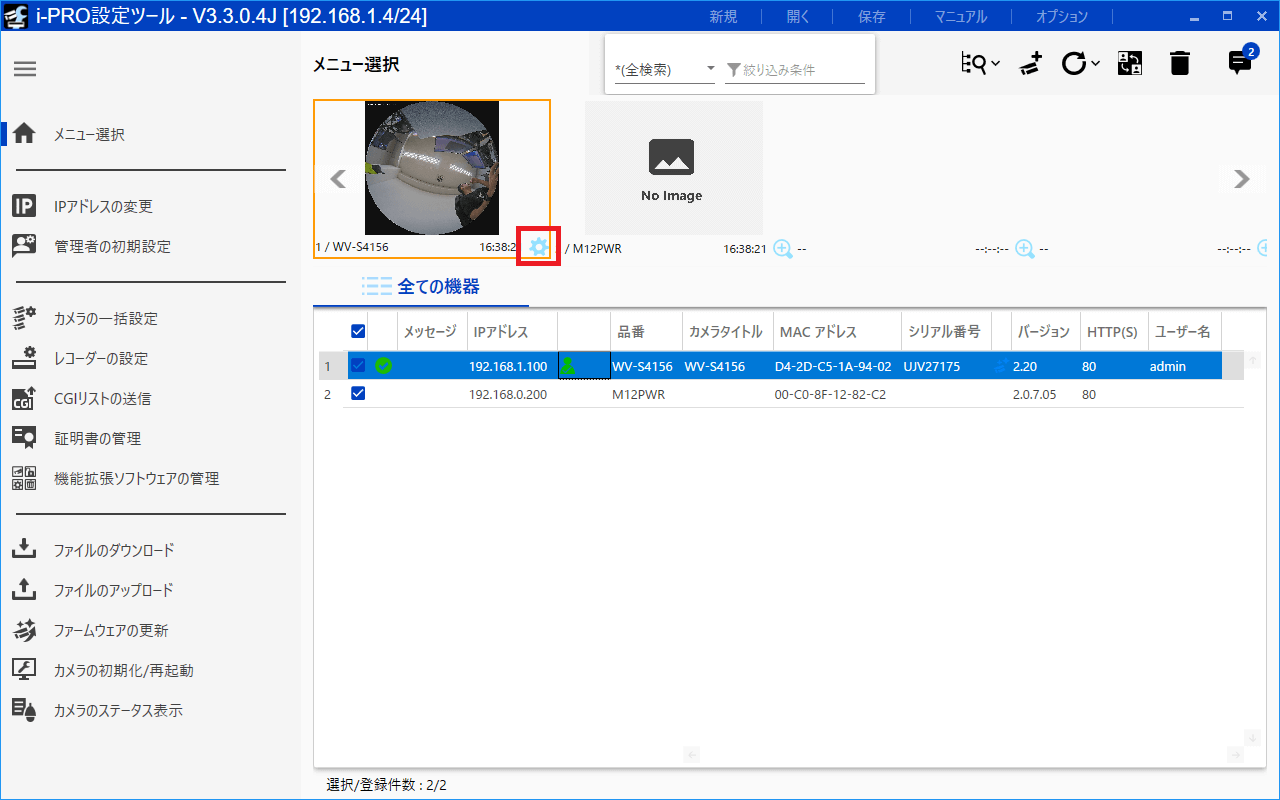Click the trash delete icon
This screenshot has height=800, width=1280.
(1180, 64)
